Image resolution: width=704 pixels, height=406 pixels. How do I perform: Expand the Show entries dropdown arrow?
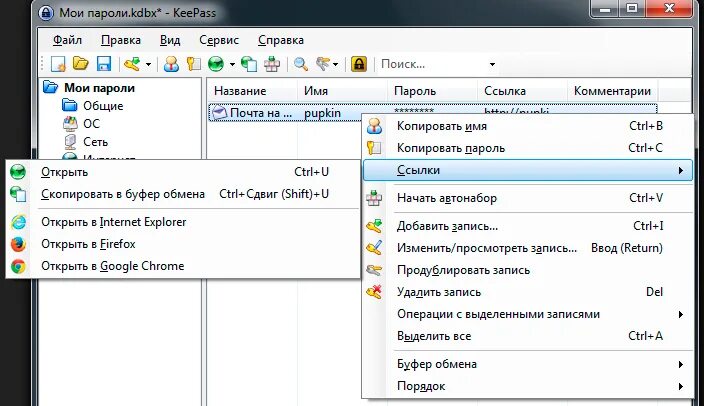click(335, 64)
